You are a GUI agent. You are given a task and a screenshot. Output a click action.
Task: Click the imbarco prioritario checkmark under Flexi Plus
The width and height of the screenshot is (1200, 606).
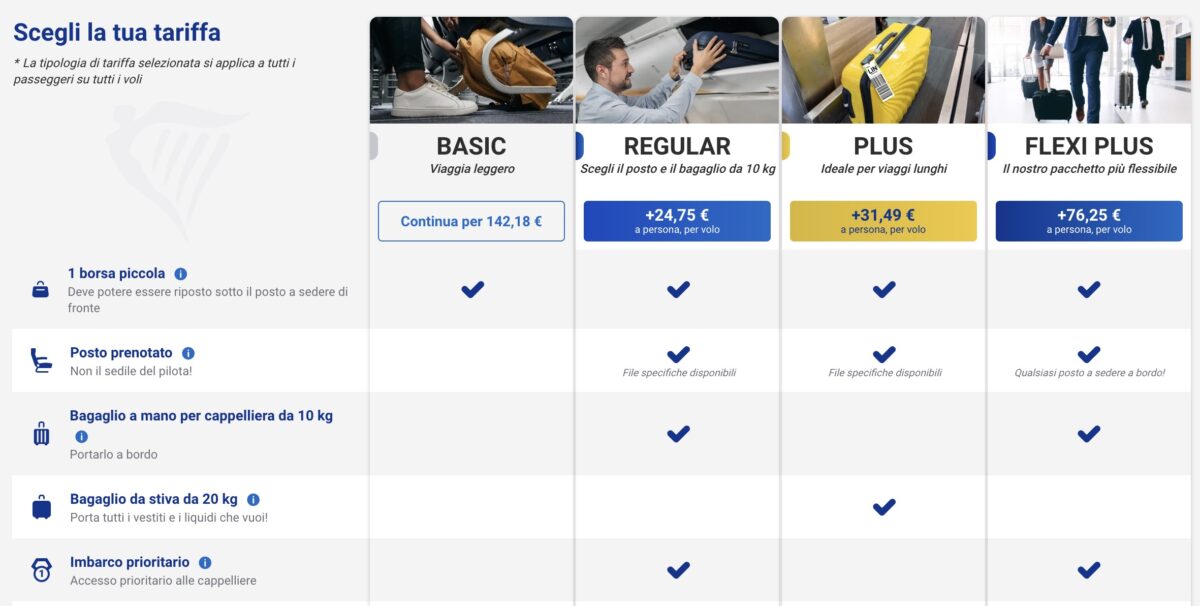1088,569
